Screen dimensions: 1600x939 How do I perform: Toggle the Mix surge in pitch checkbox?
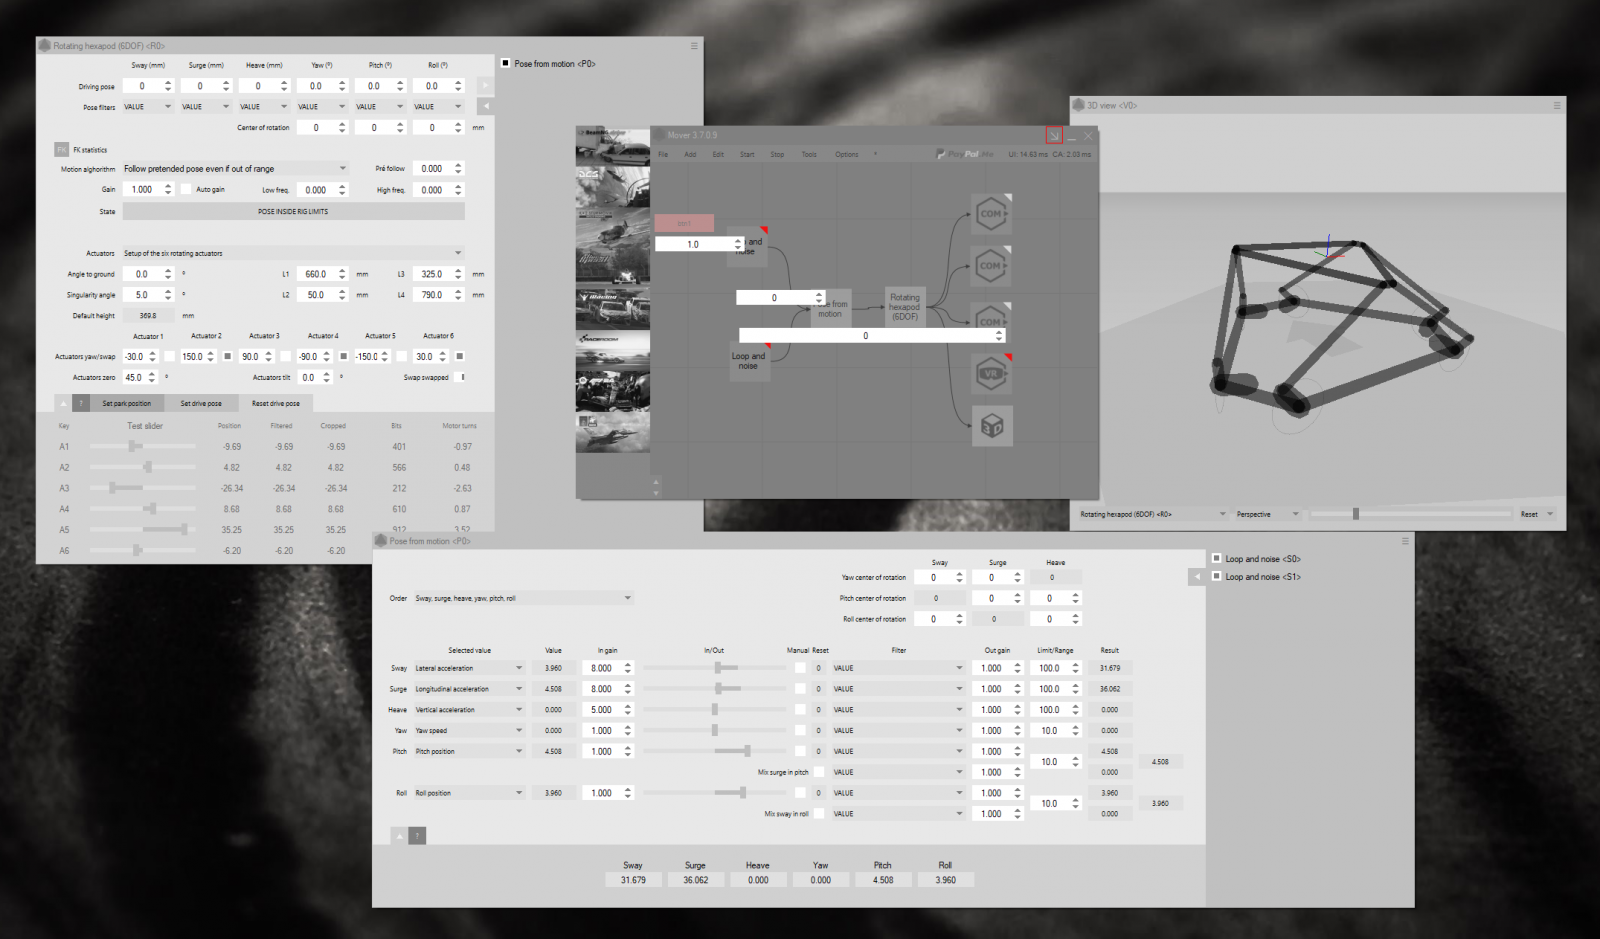819,772
